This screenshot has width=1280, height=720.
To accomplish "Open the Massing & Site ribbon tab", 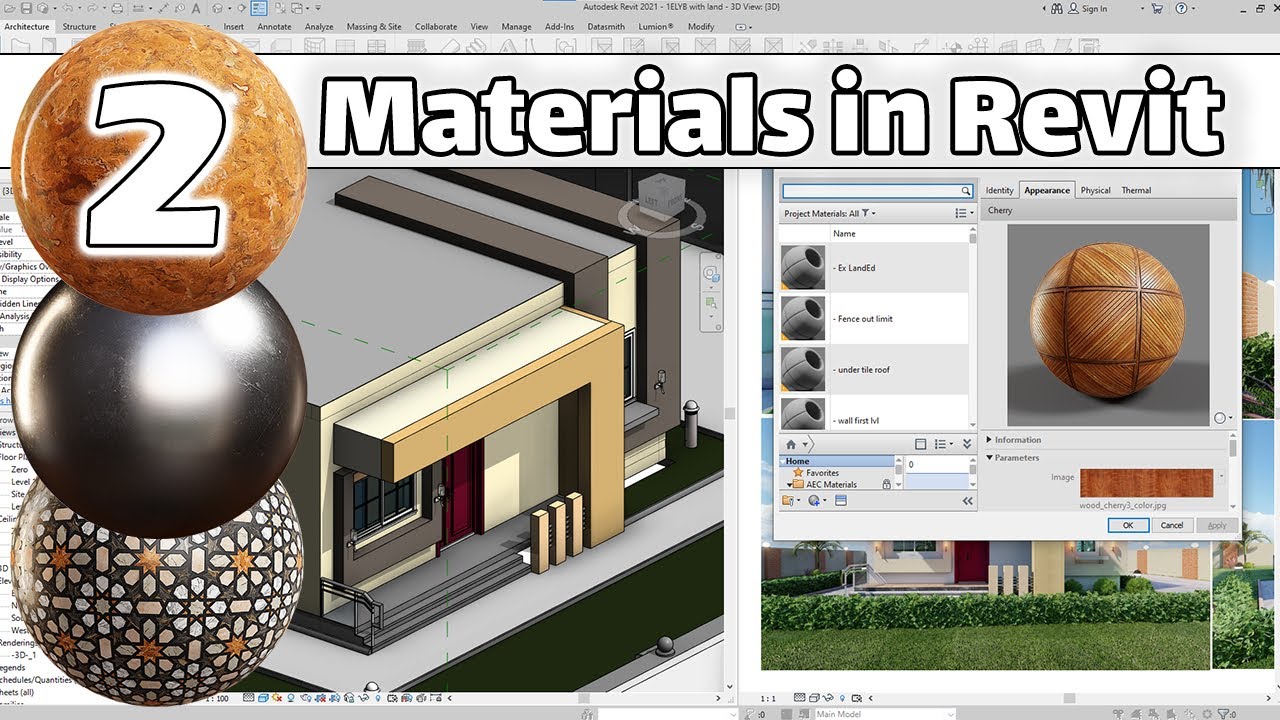I will [374, 27].
